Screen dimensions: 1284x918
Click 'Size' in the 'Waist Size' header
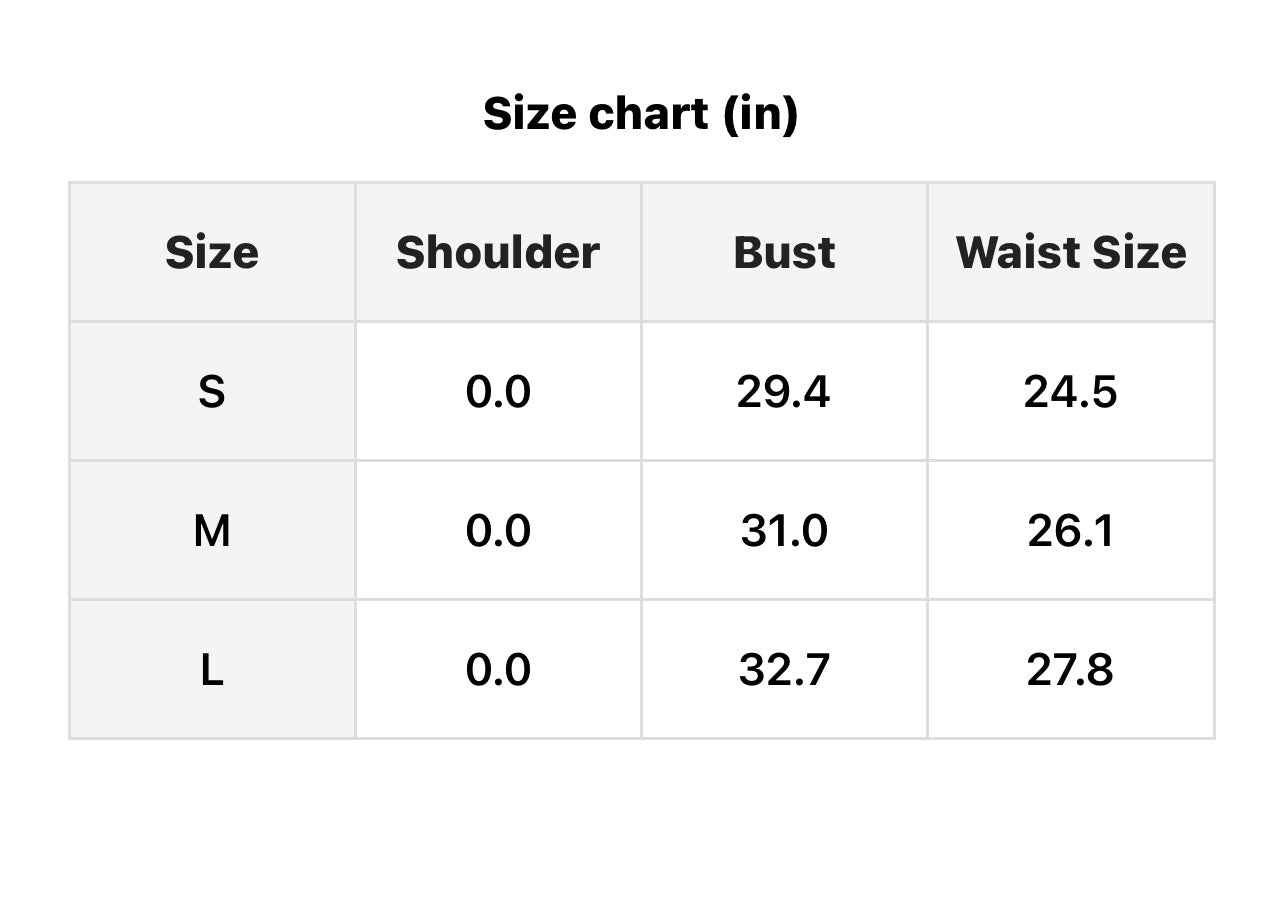coord(1143,253)
